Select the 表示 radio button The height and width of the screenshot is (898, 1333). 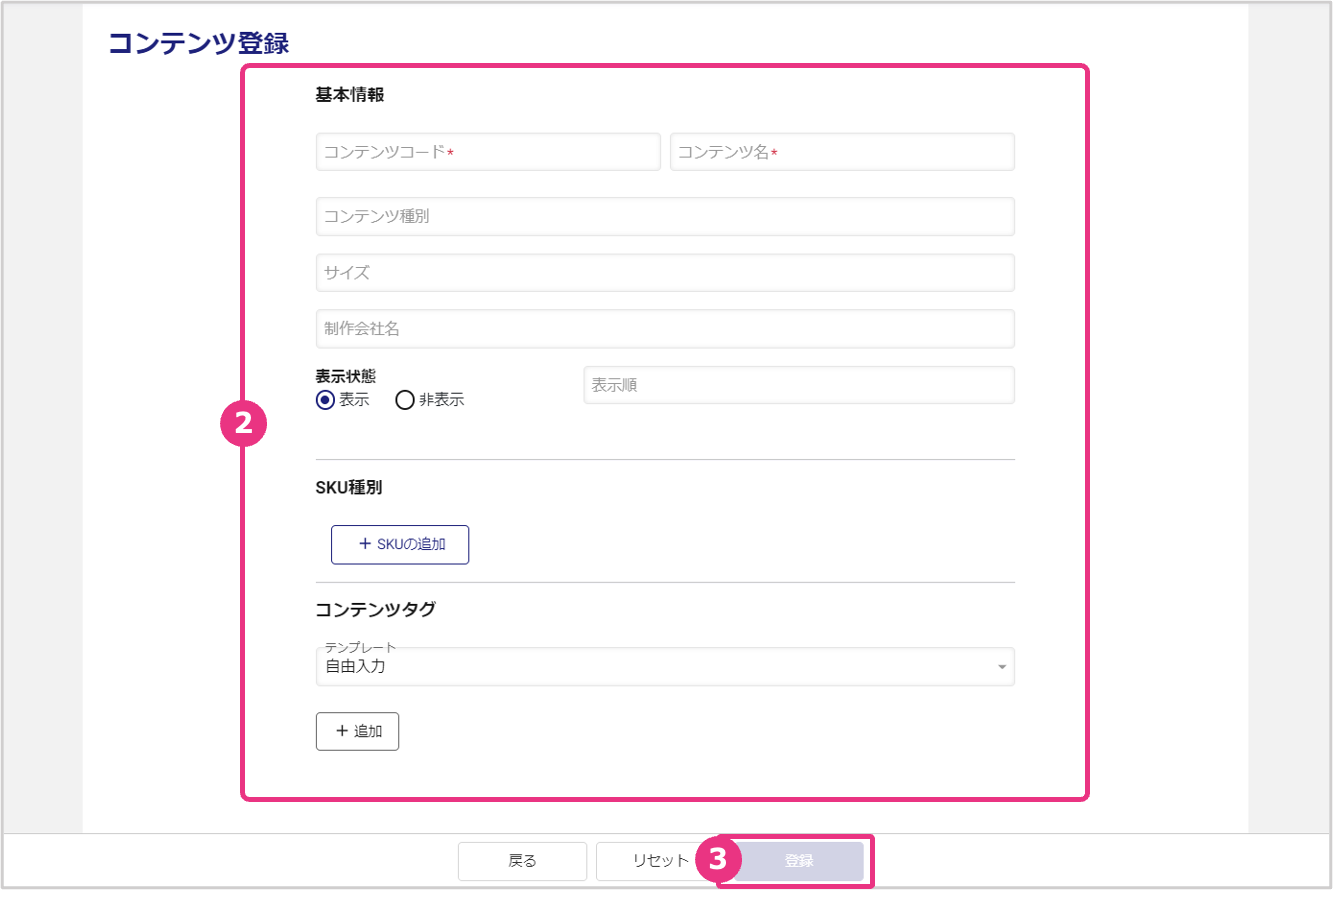pyautogui.click(x=325, y=400)
